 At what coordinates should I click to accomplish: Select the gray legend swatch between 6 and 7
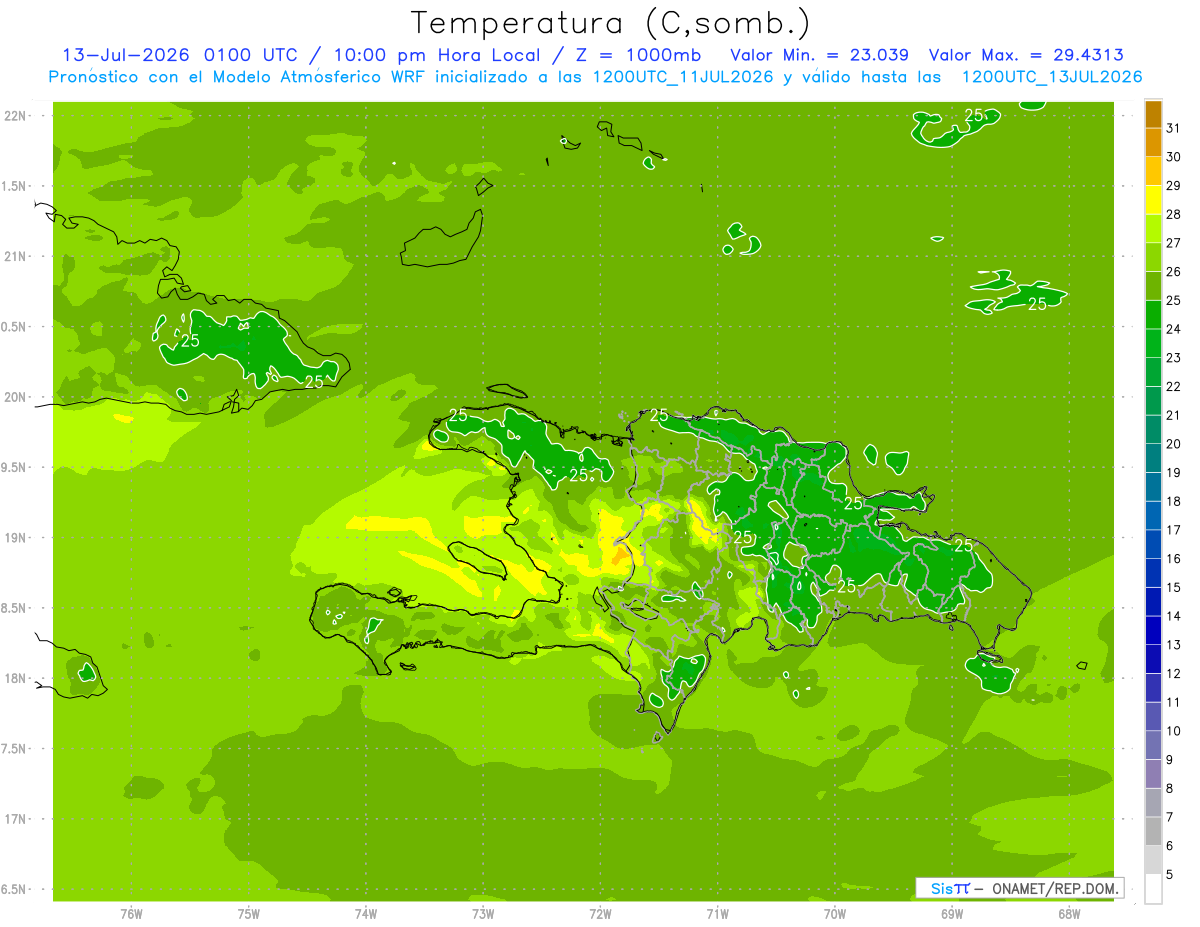(1153, 832)
